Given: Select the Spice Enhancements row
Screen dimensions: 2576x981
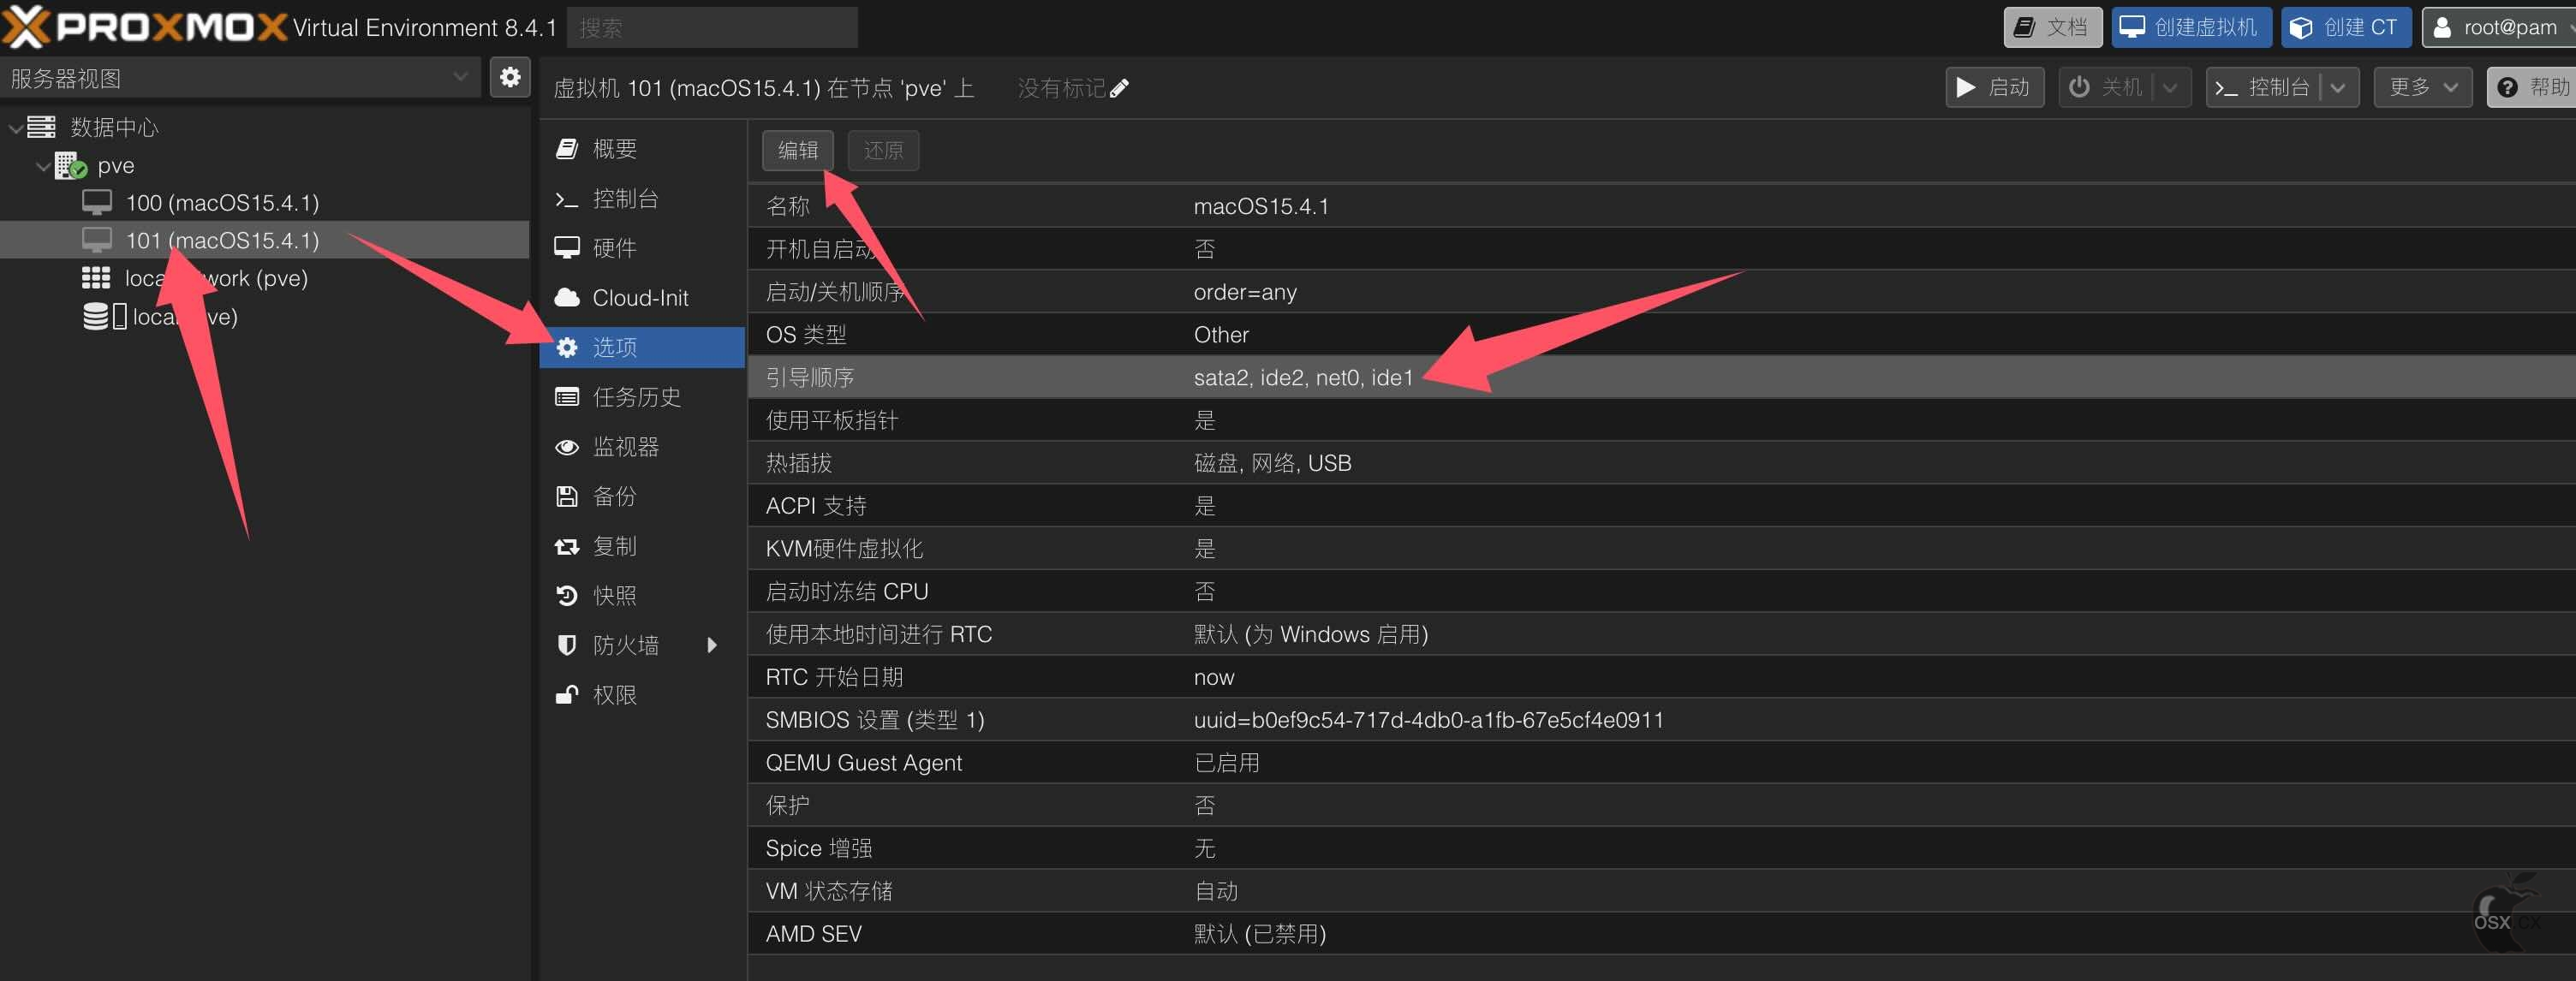Looking at the screenshot, I should click(1661, 848).
